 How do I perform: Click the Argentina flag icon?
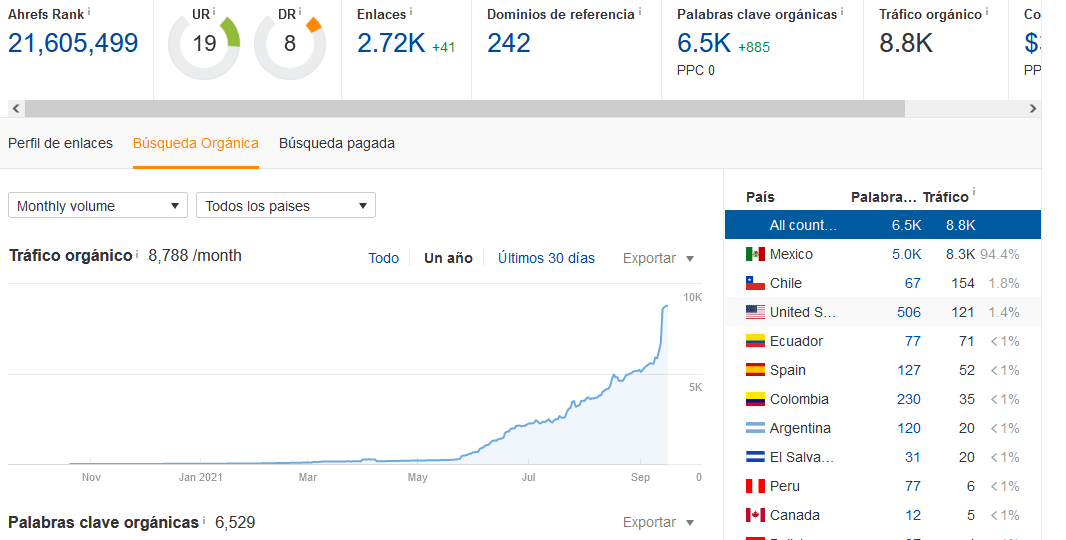pos(755,428)
